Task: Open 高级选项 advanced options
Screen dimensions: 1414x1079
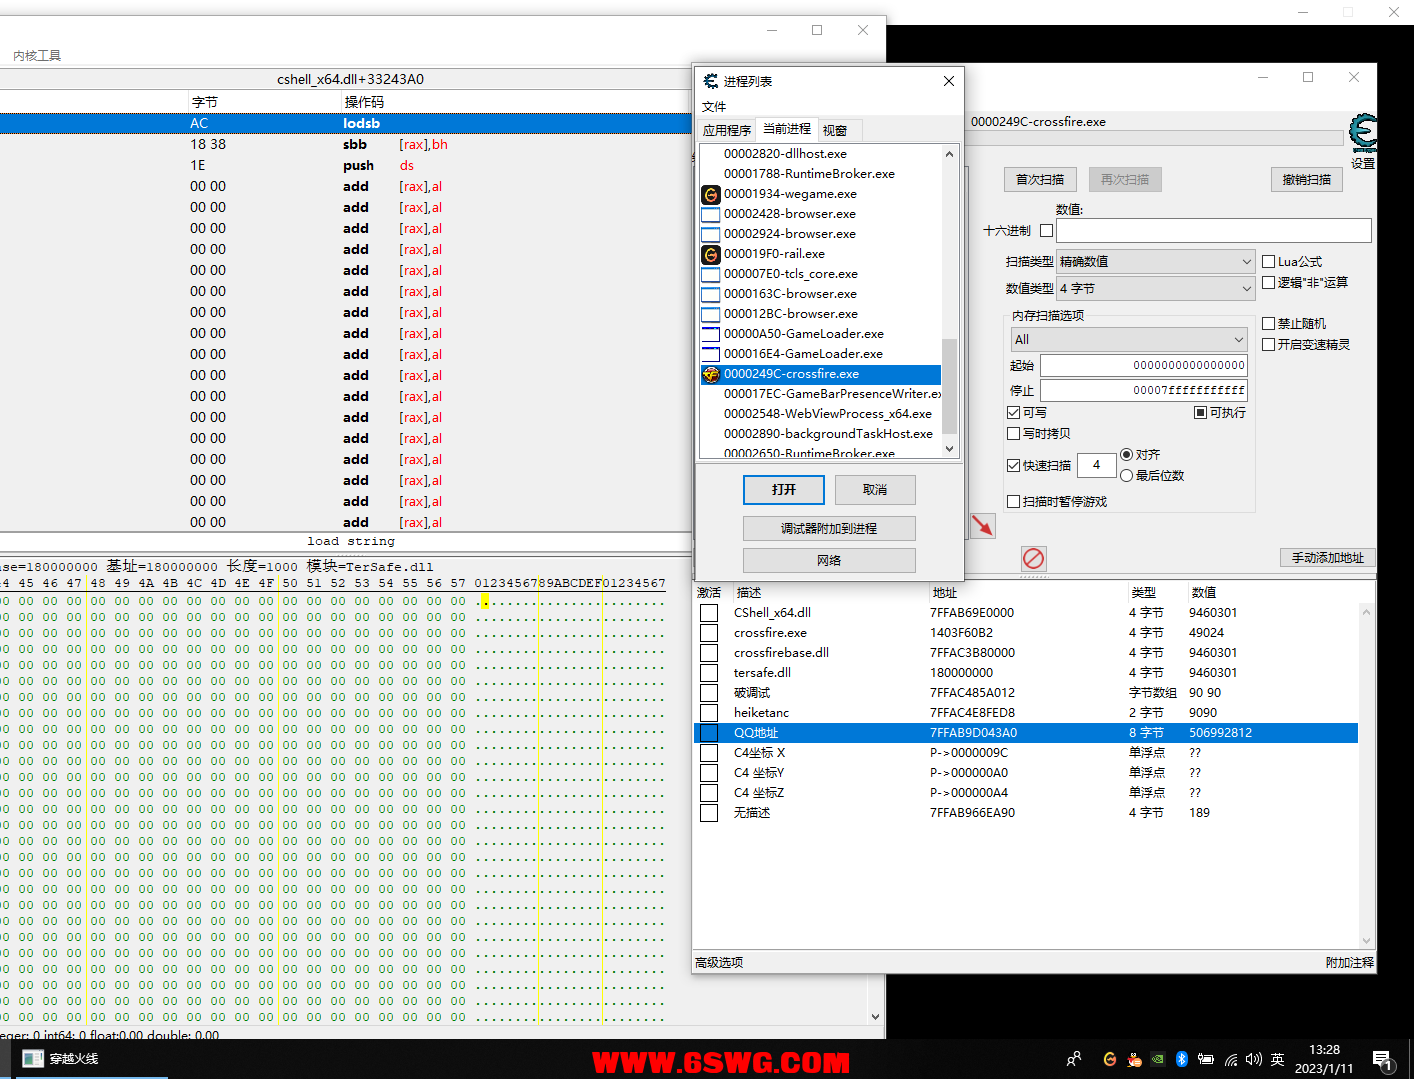Action: (719, 963)
